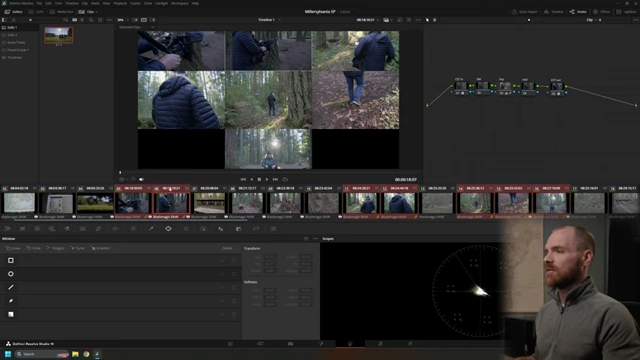
Task: Select the node graph hand pan tool
Action: [x=435, y=20]
